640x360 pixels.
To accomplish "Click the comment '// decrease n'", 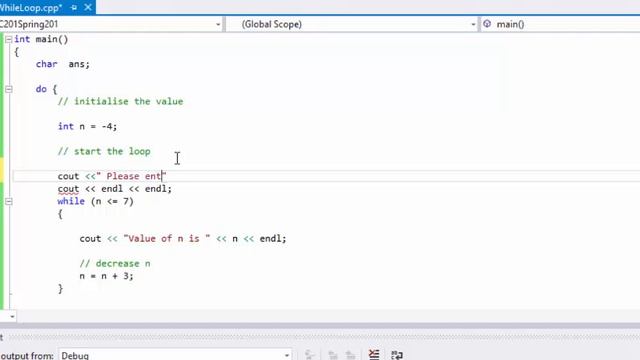I will click(x=115, y=264).
